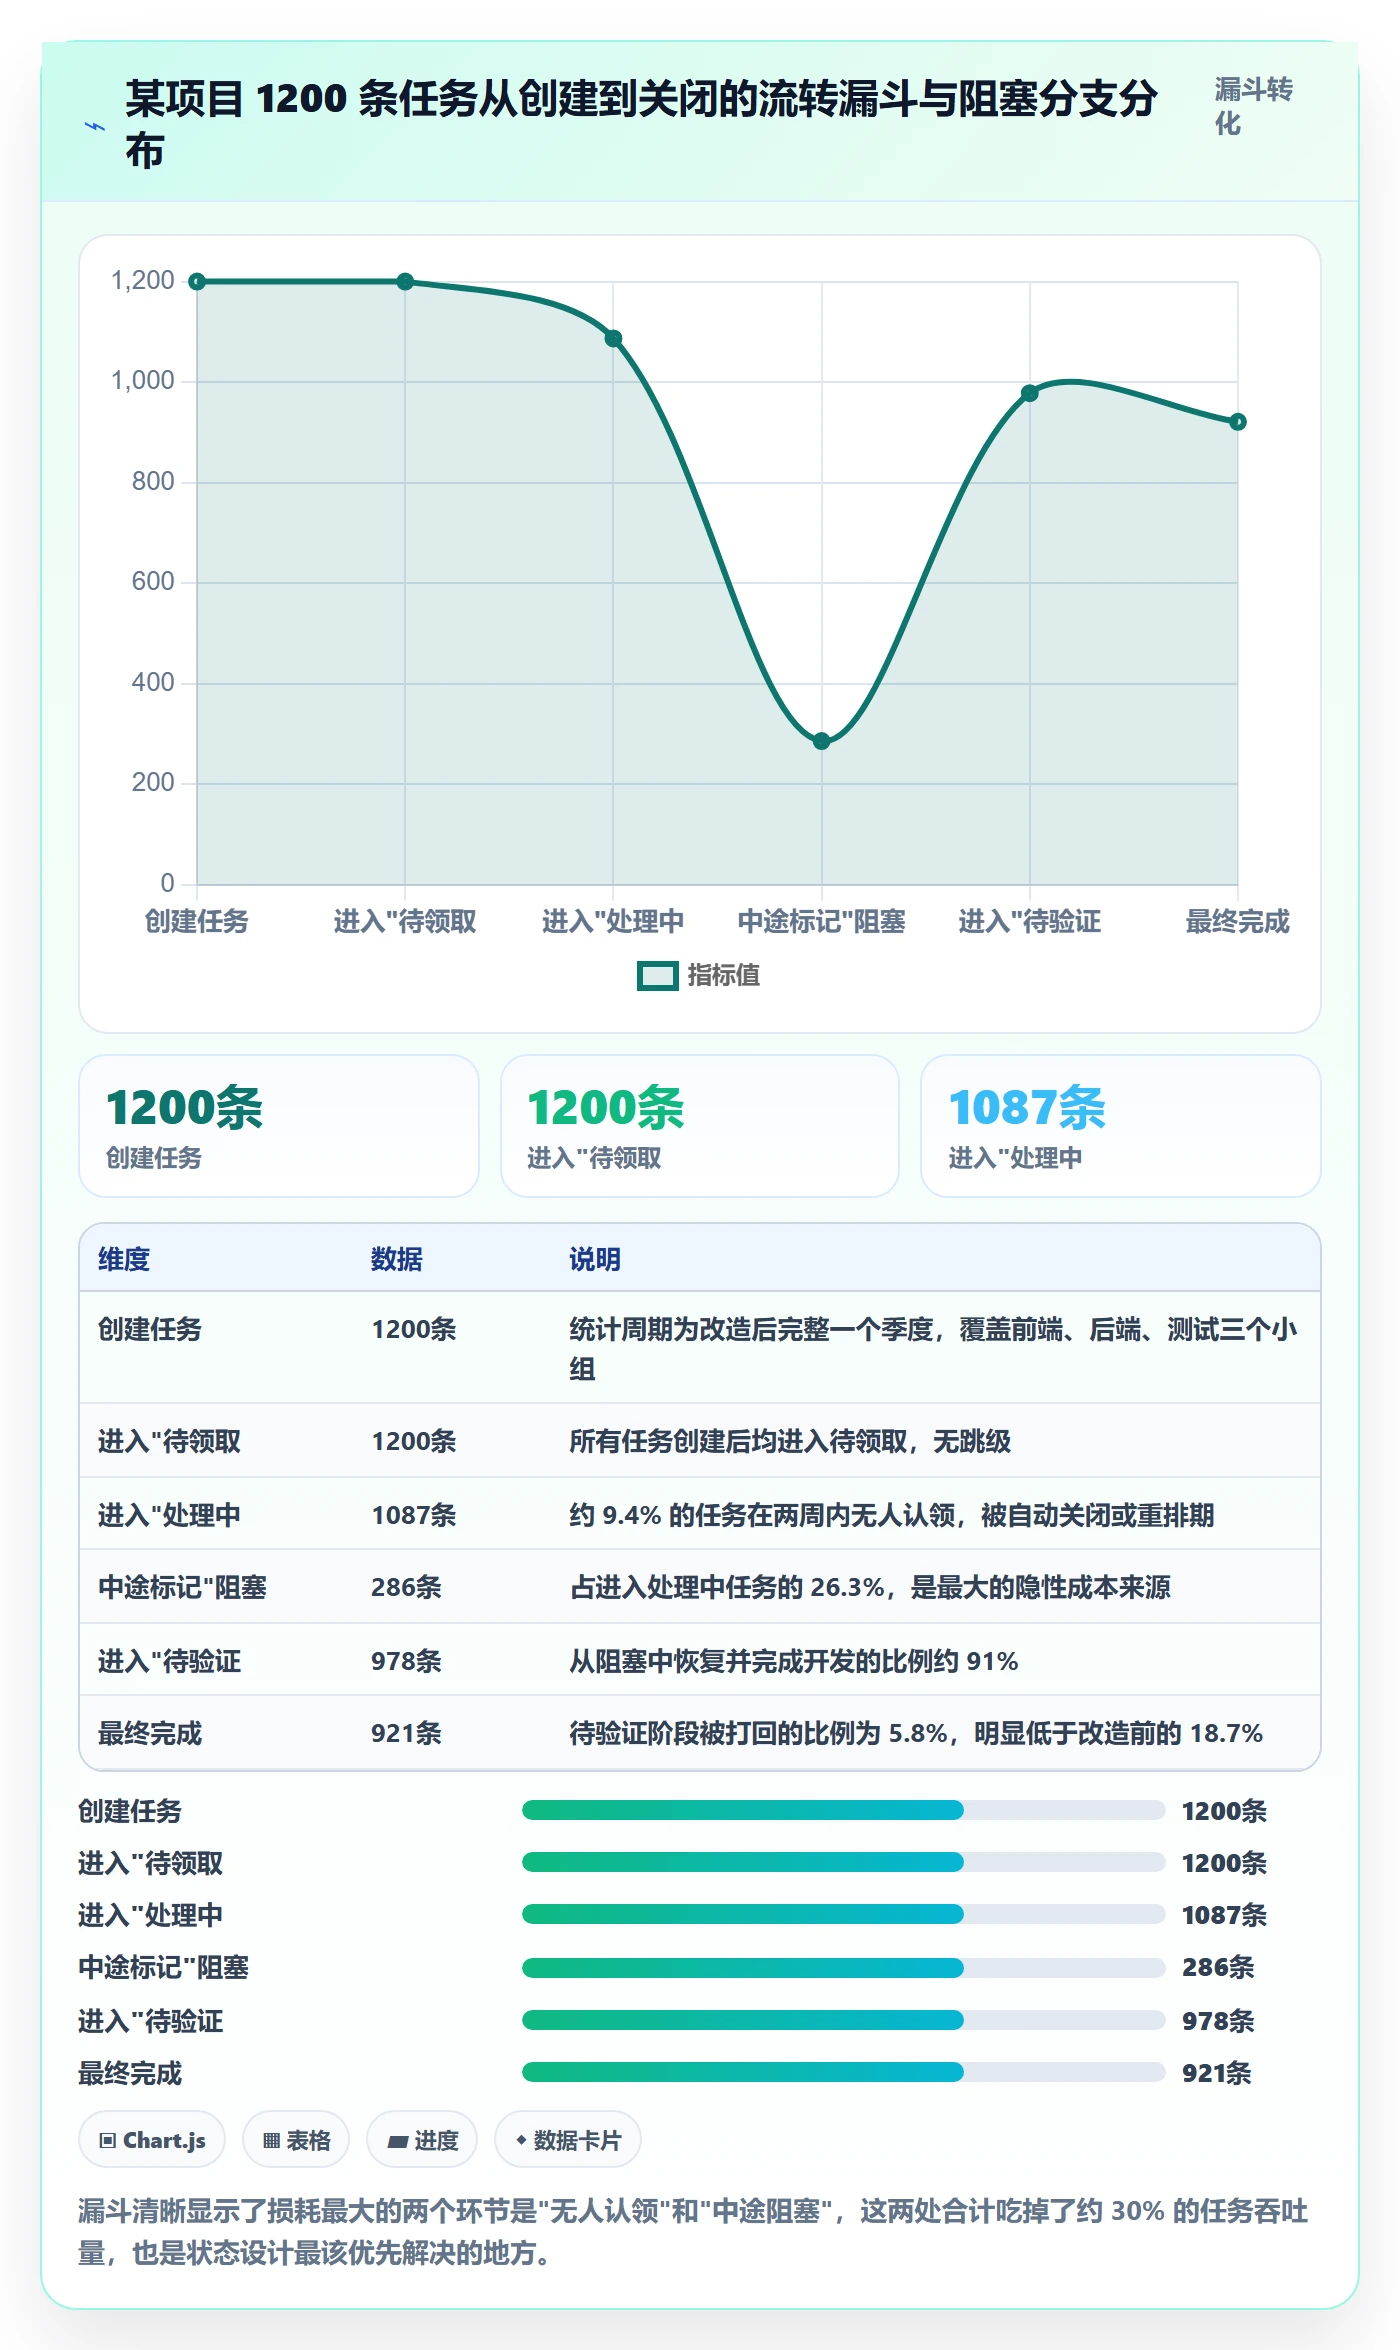The width and height of the screenshot is (1400, 2350).
Task: Click the 1087条 value beside the progress bar
Action: pyautogui.click(x=1224, y=1915)
